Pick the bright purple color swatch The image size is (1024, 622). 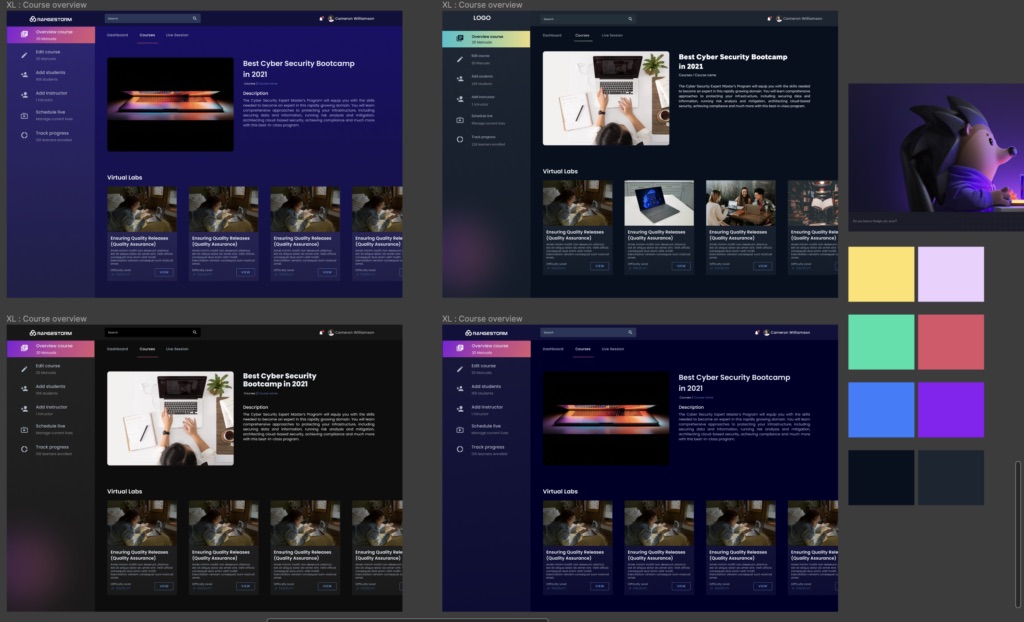point(951,410)
